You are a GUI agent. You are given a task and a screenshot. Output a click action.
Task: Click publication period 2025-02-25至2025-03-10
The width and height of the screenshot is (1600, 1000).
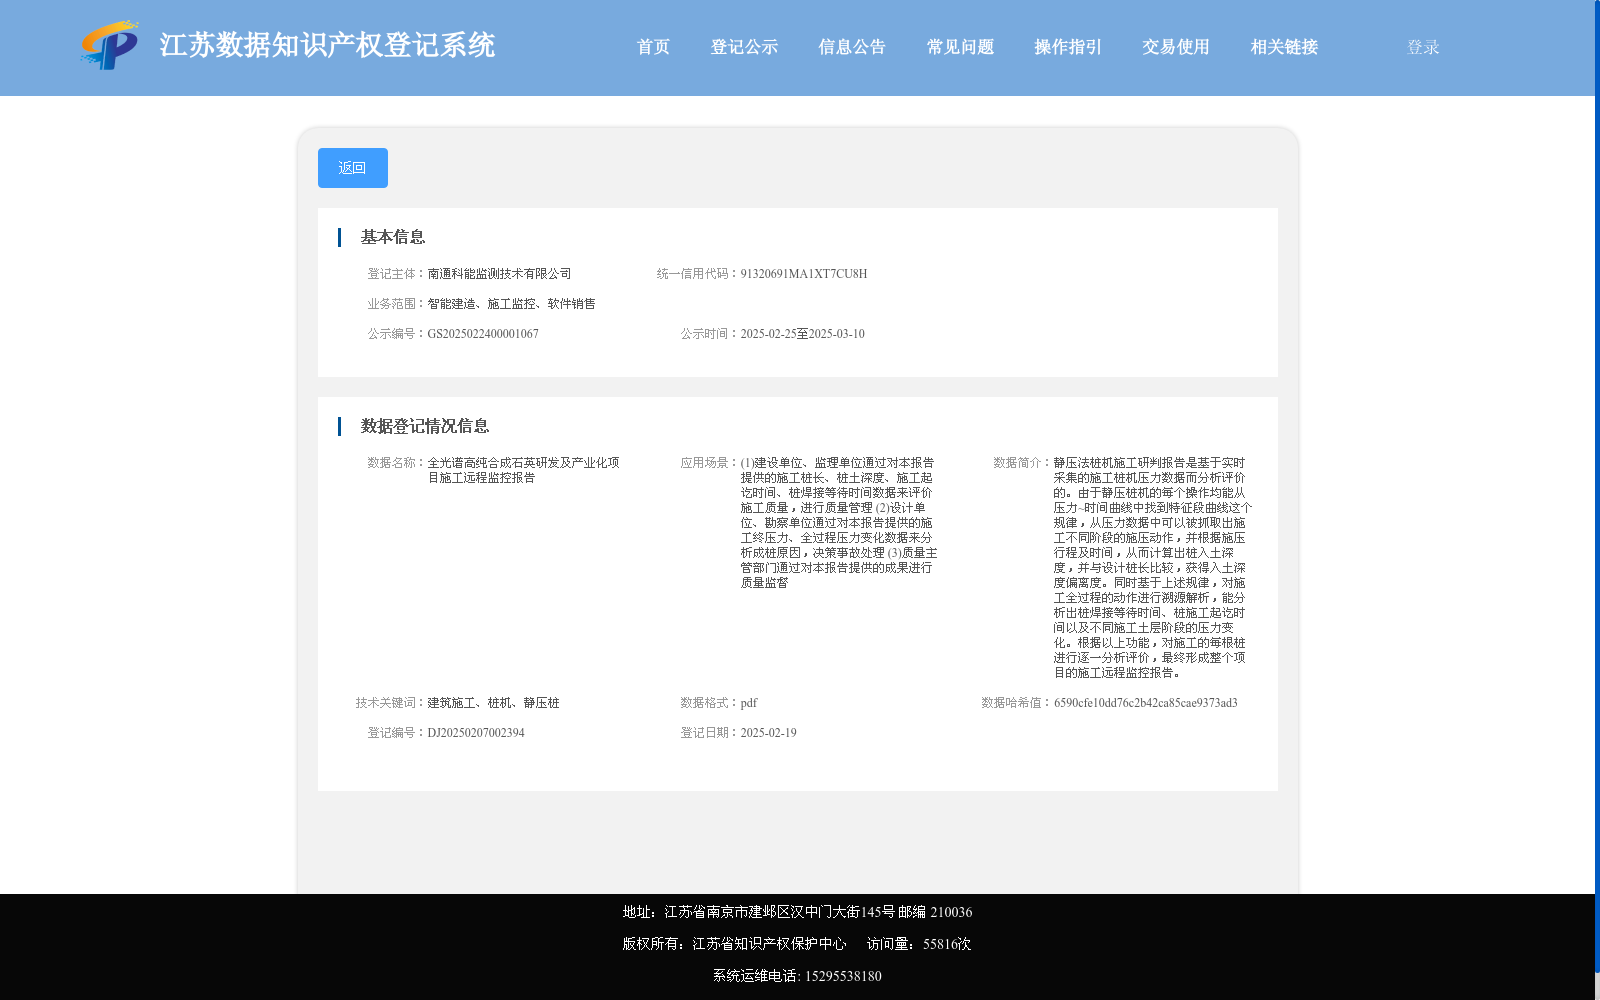click(x=802, y=334)
